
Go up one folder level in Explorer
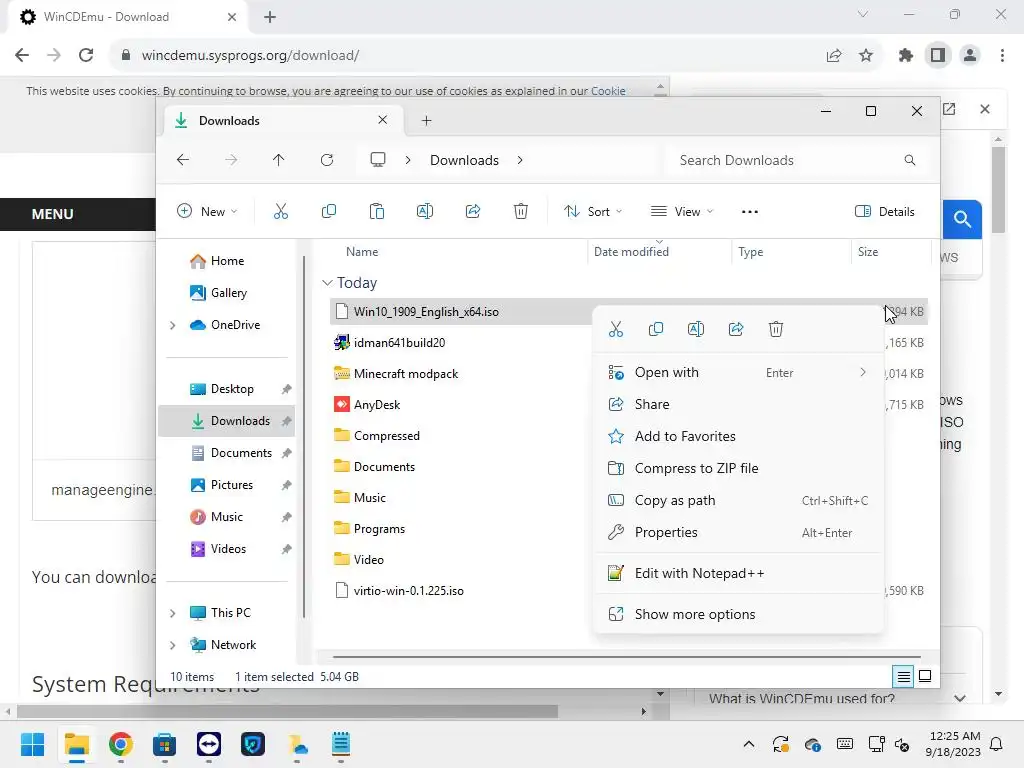coord(279,160)
